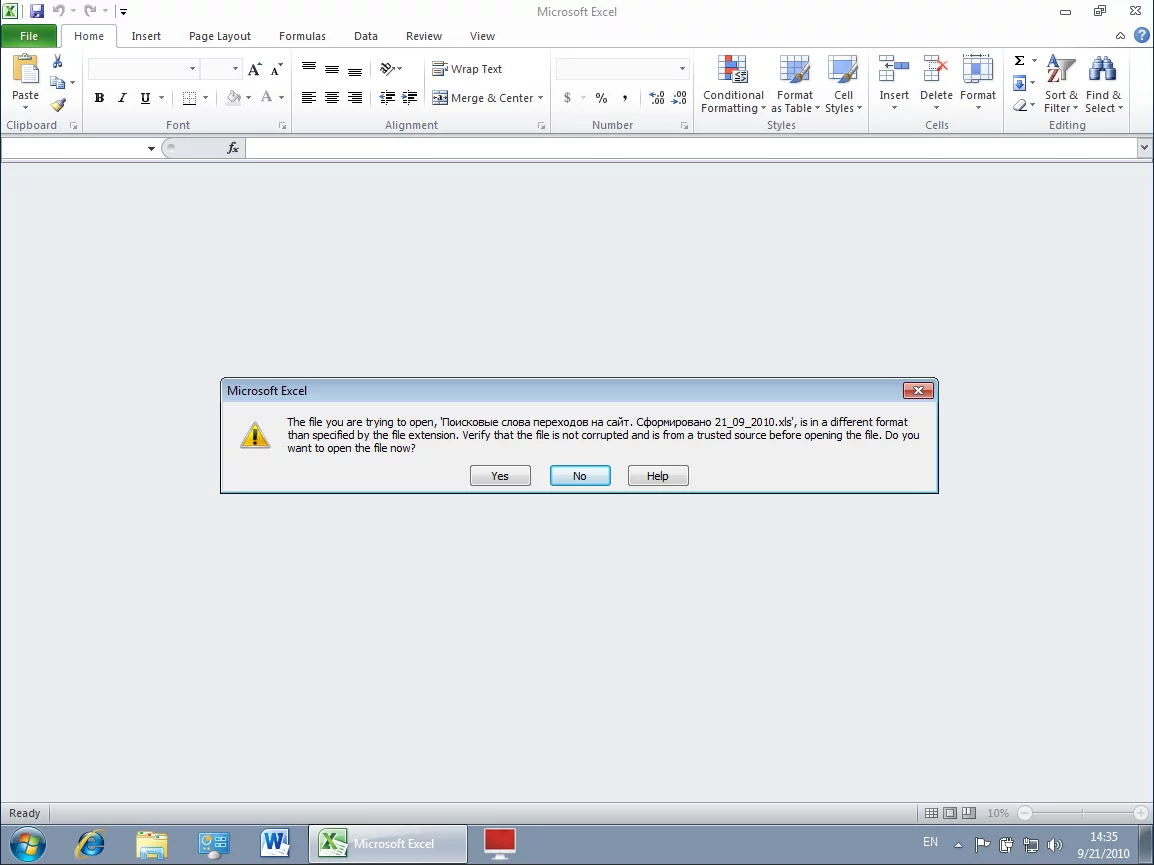Toggle Bold formatting
This screenshot has width=1154, height=865.
click(x=99, y=98)
